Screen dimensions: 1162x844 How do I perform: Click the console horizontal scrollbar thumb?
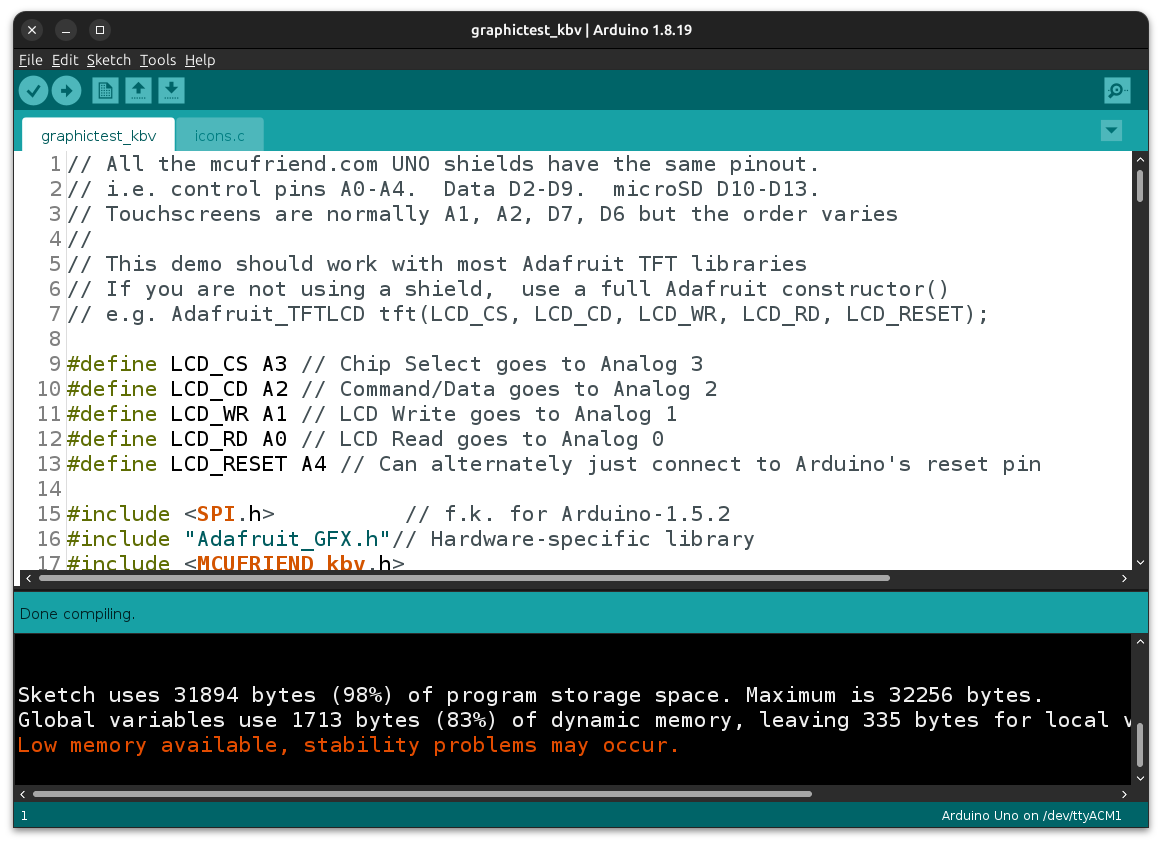click(x=422, y=794)
